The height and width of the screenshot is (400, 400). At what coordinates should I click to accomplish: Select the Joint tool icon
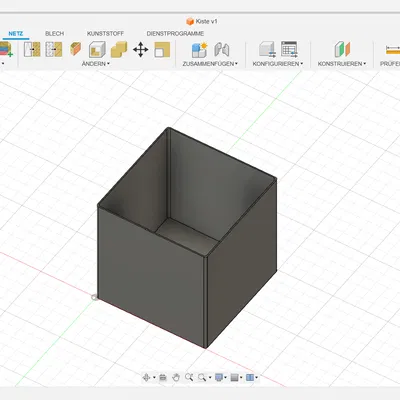pos(222,50)
